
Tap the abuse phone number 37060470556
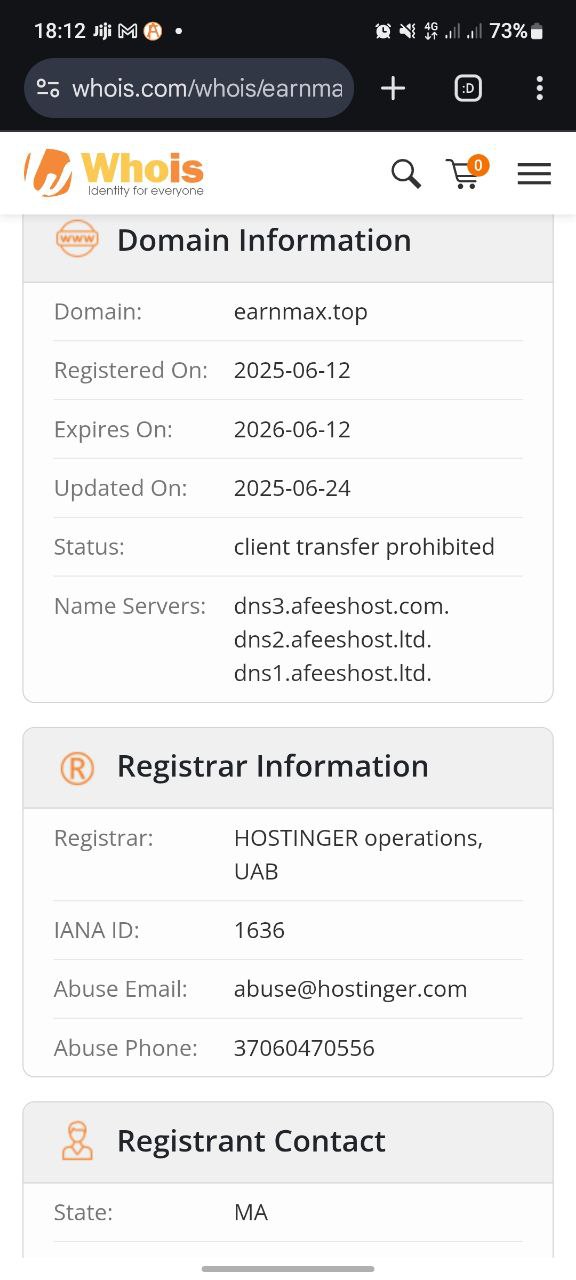pos(304,1048)
